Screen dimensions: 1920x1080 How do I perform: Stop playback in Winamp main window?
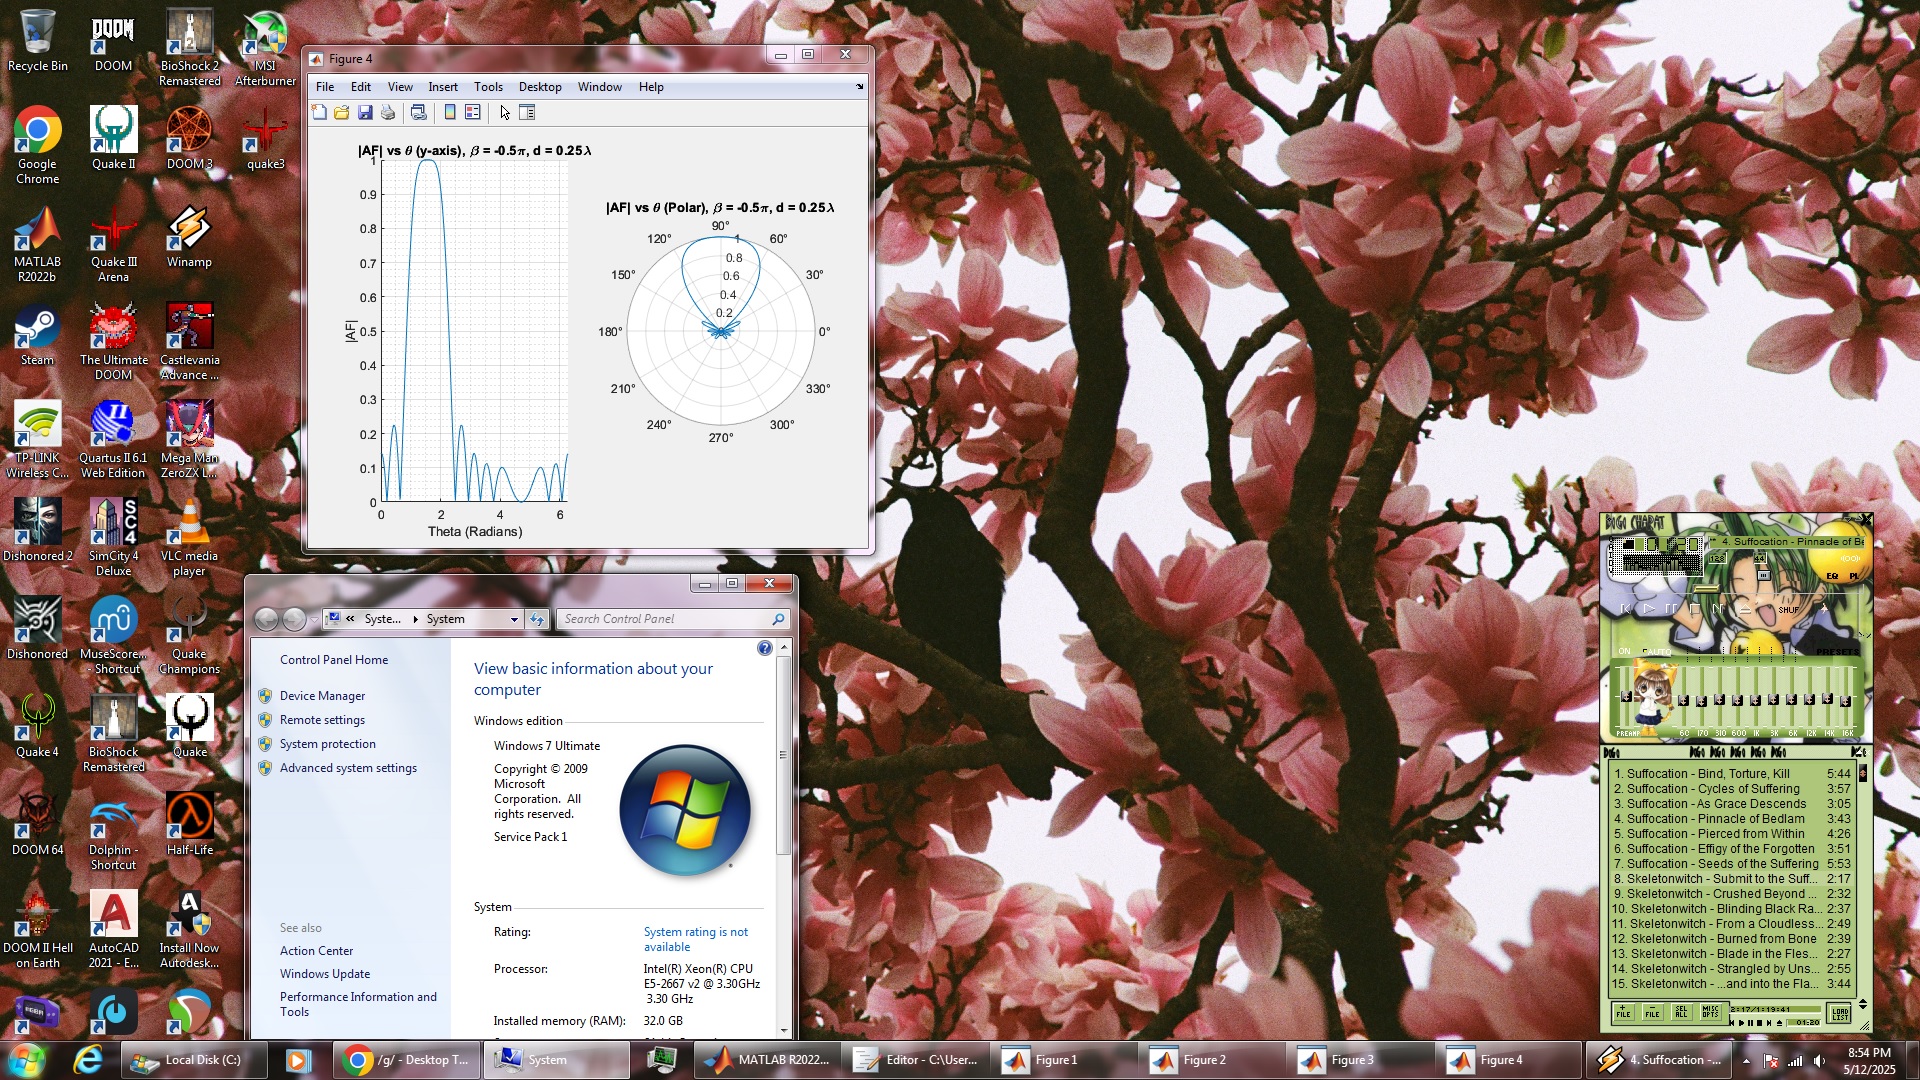coord(1695,609)
